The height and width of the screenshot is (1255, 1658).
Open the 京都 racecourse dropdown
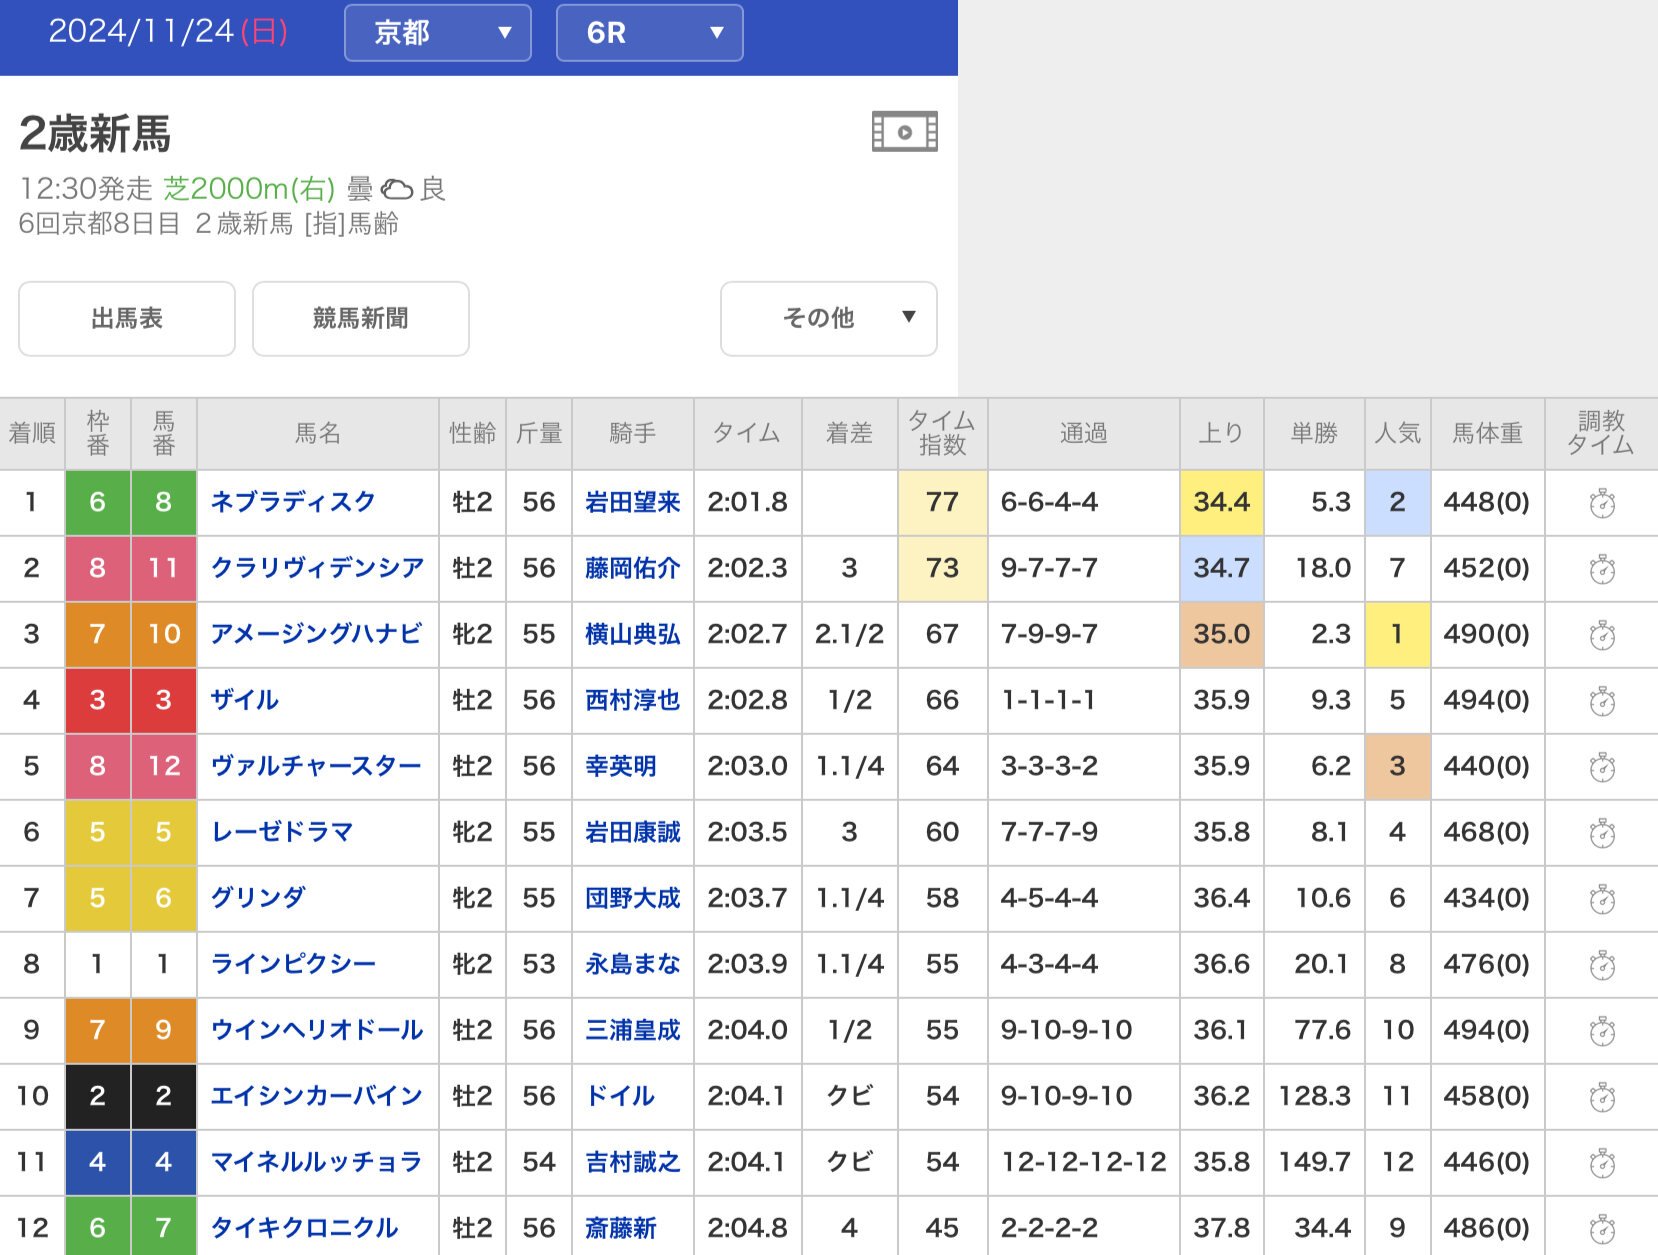pos(438,33)
